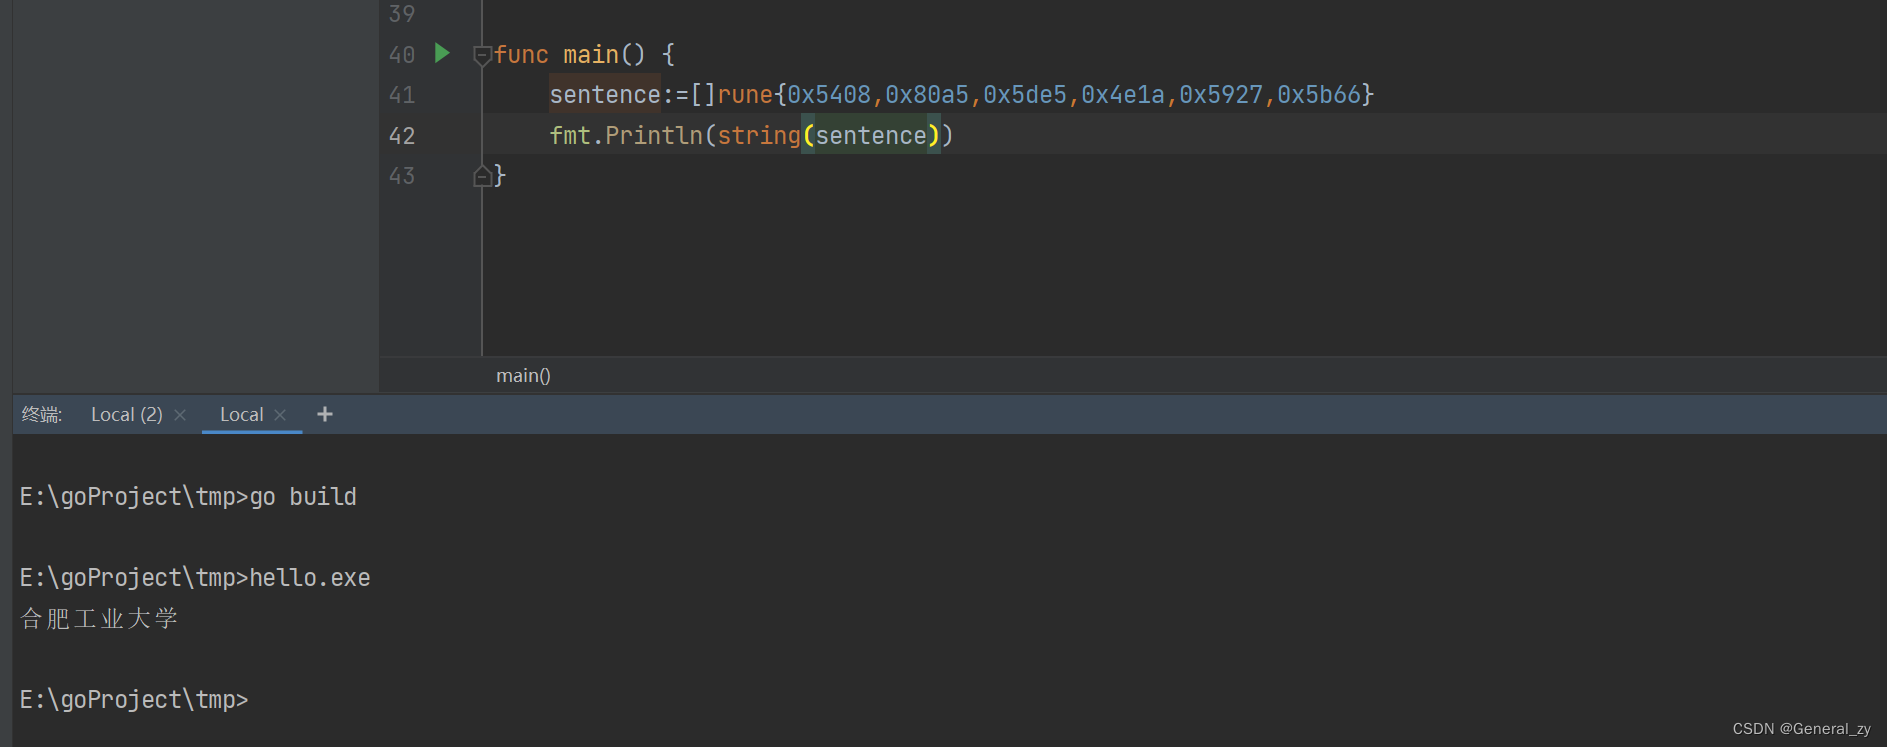
Task: Close the active Local terminal tab
Action: click(280, 415)
